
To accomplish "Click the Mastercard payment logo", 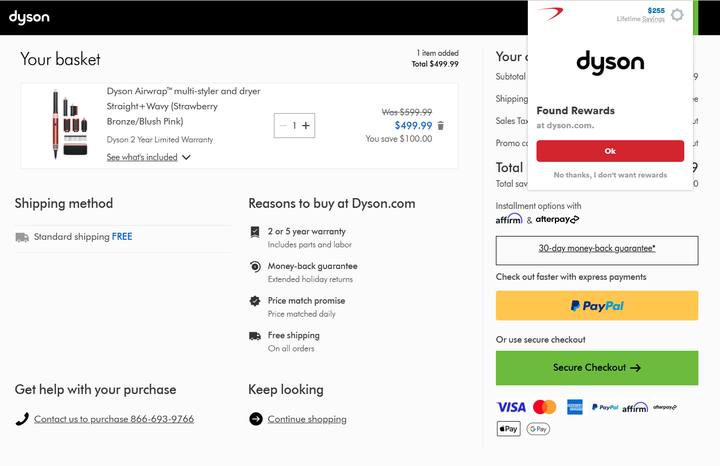I will pos(545,407).
